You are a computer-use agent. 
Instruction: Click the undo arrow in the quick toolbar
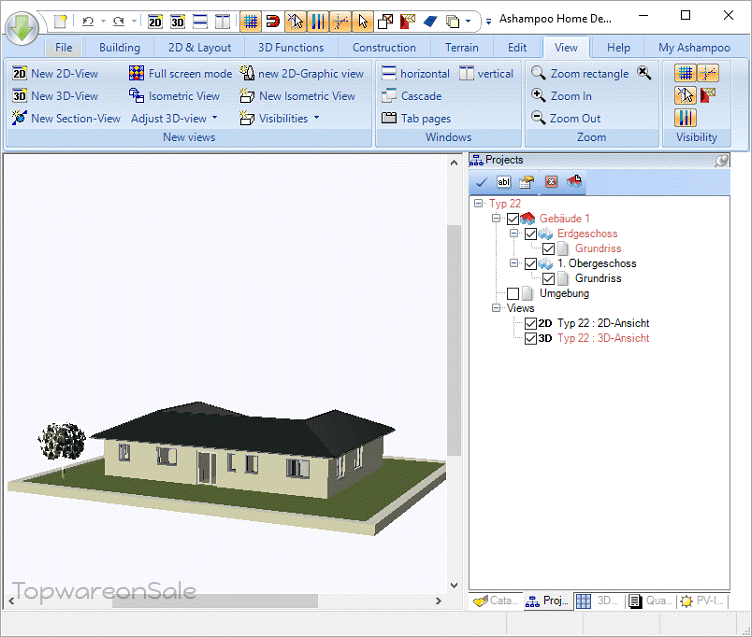(88, 21)
